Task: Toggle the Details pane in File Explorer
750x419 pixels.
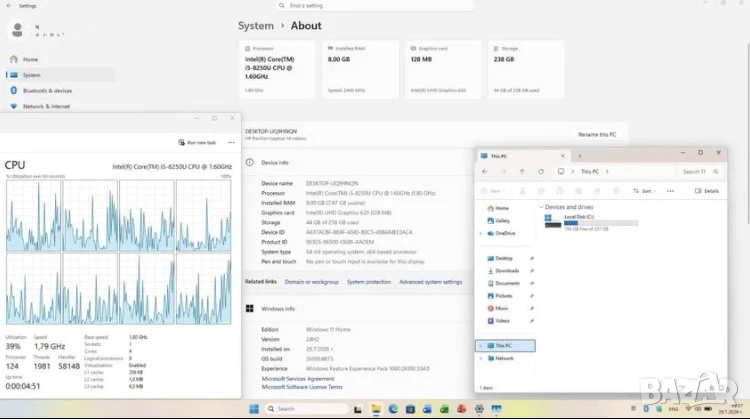Action: pos(707,191)
